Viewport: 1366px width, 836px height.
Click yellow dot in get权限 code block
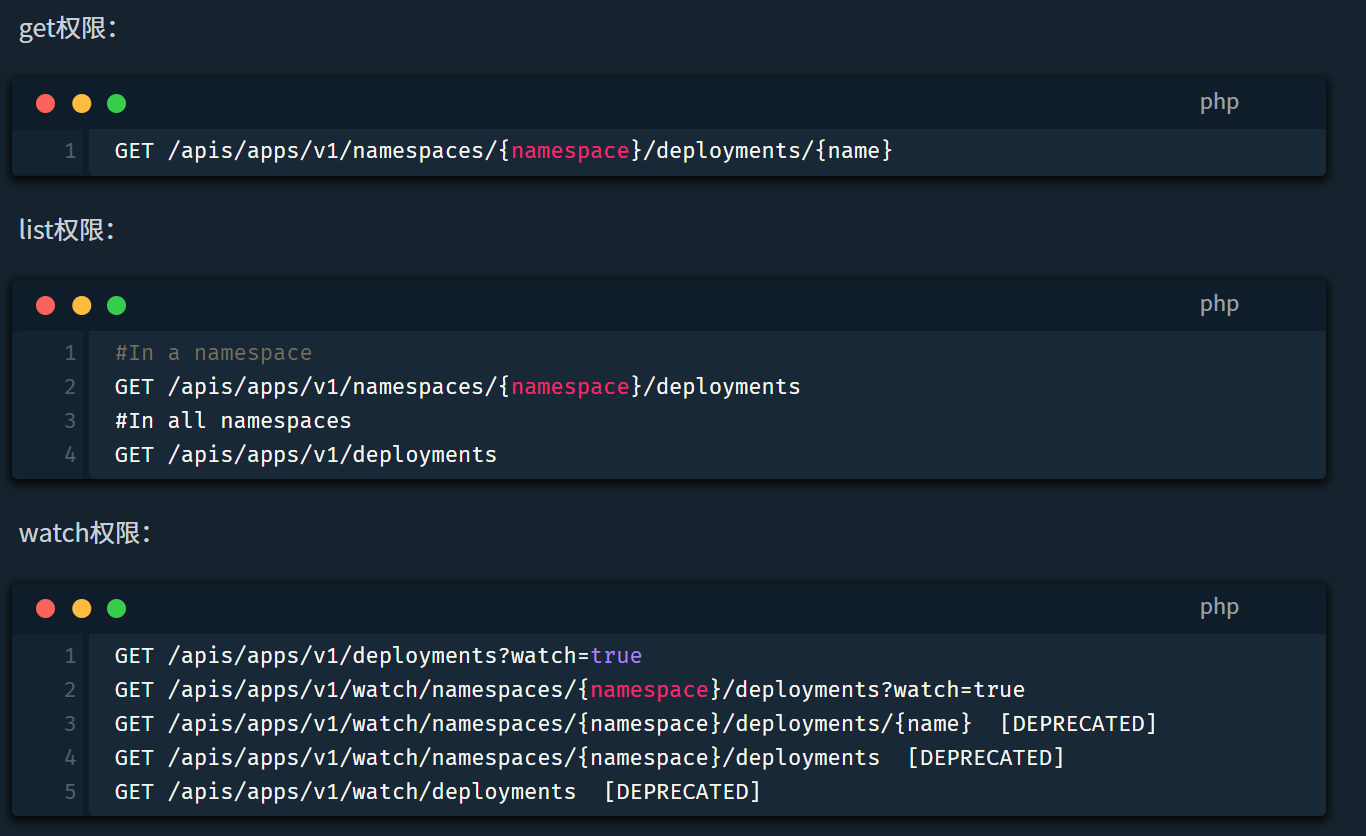point(81,103)
